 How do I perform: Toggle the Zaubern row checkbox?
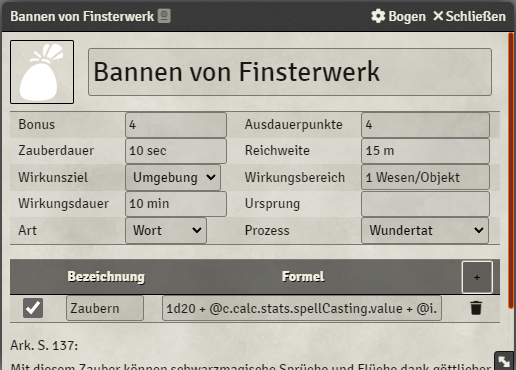tap(33, 308)
